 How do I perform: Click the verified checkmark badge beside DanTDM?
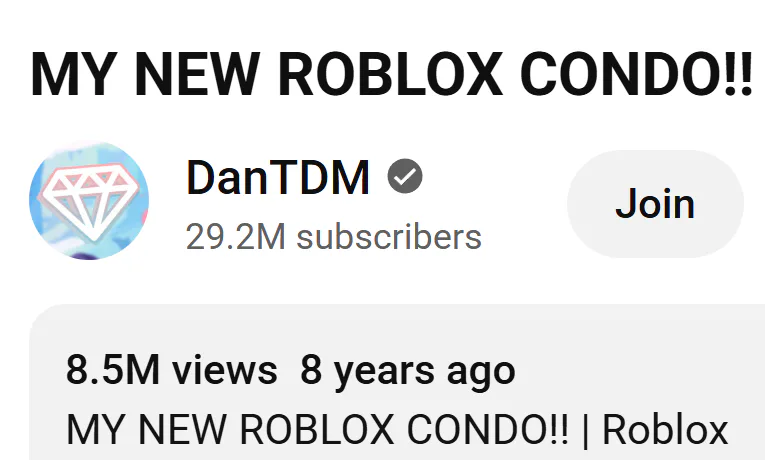point(405,176)
